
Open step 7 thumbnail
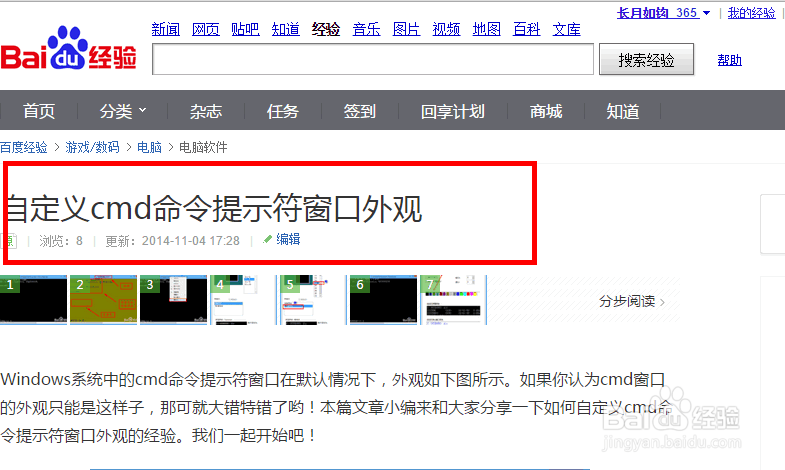point(453,300)
